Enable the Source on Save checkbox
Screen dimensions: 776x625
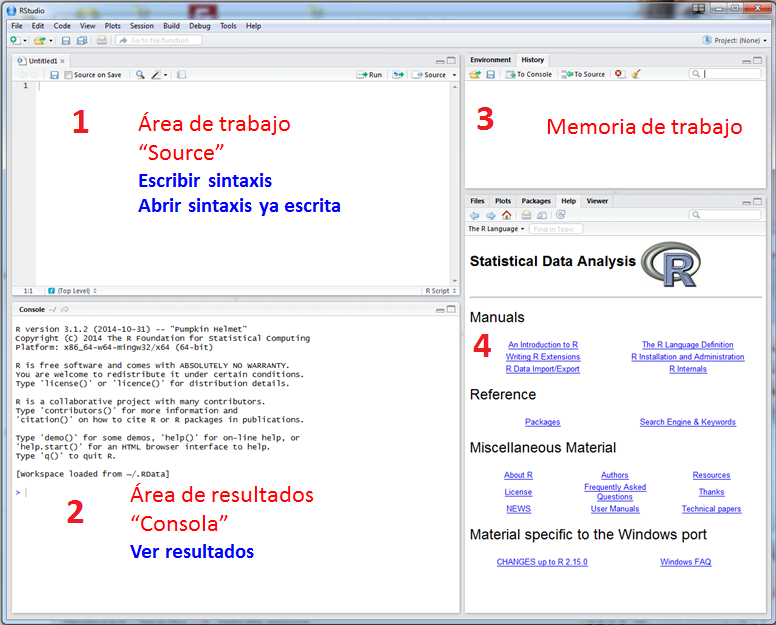[x=68, y=75]
